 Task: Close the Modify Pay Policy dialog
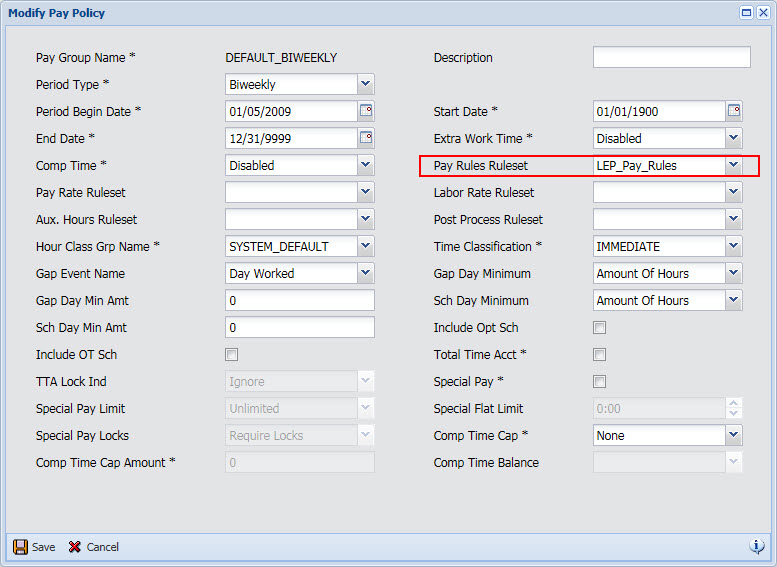point(763,13)
